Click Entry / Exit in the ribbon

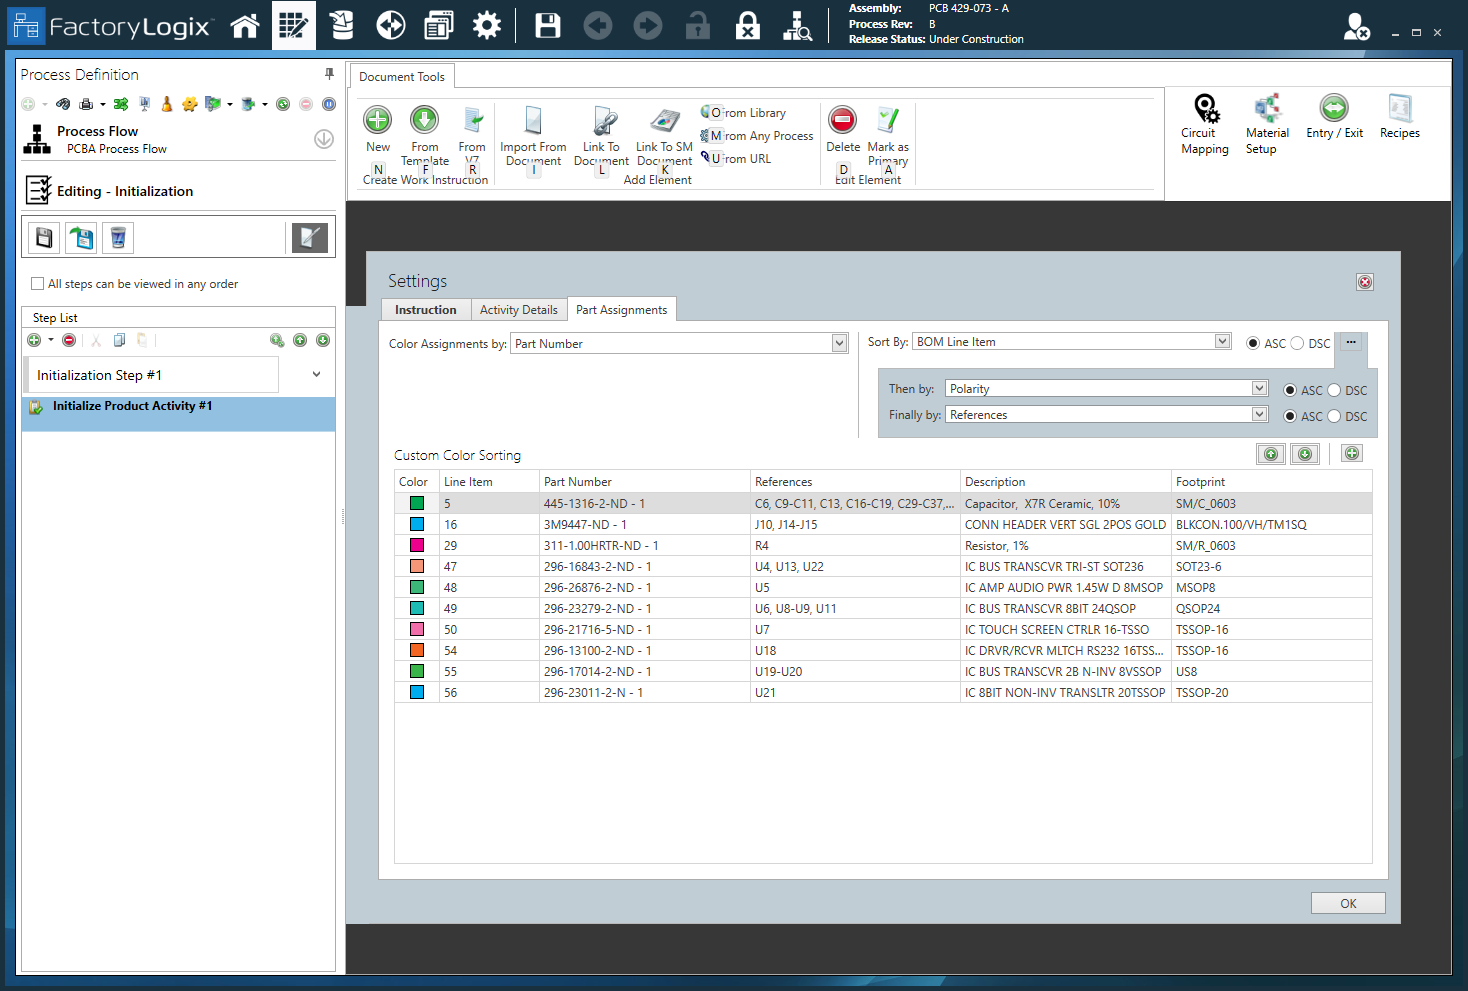[1334, 120]
